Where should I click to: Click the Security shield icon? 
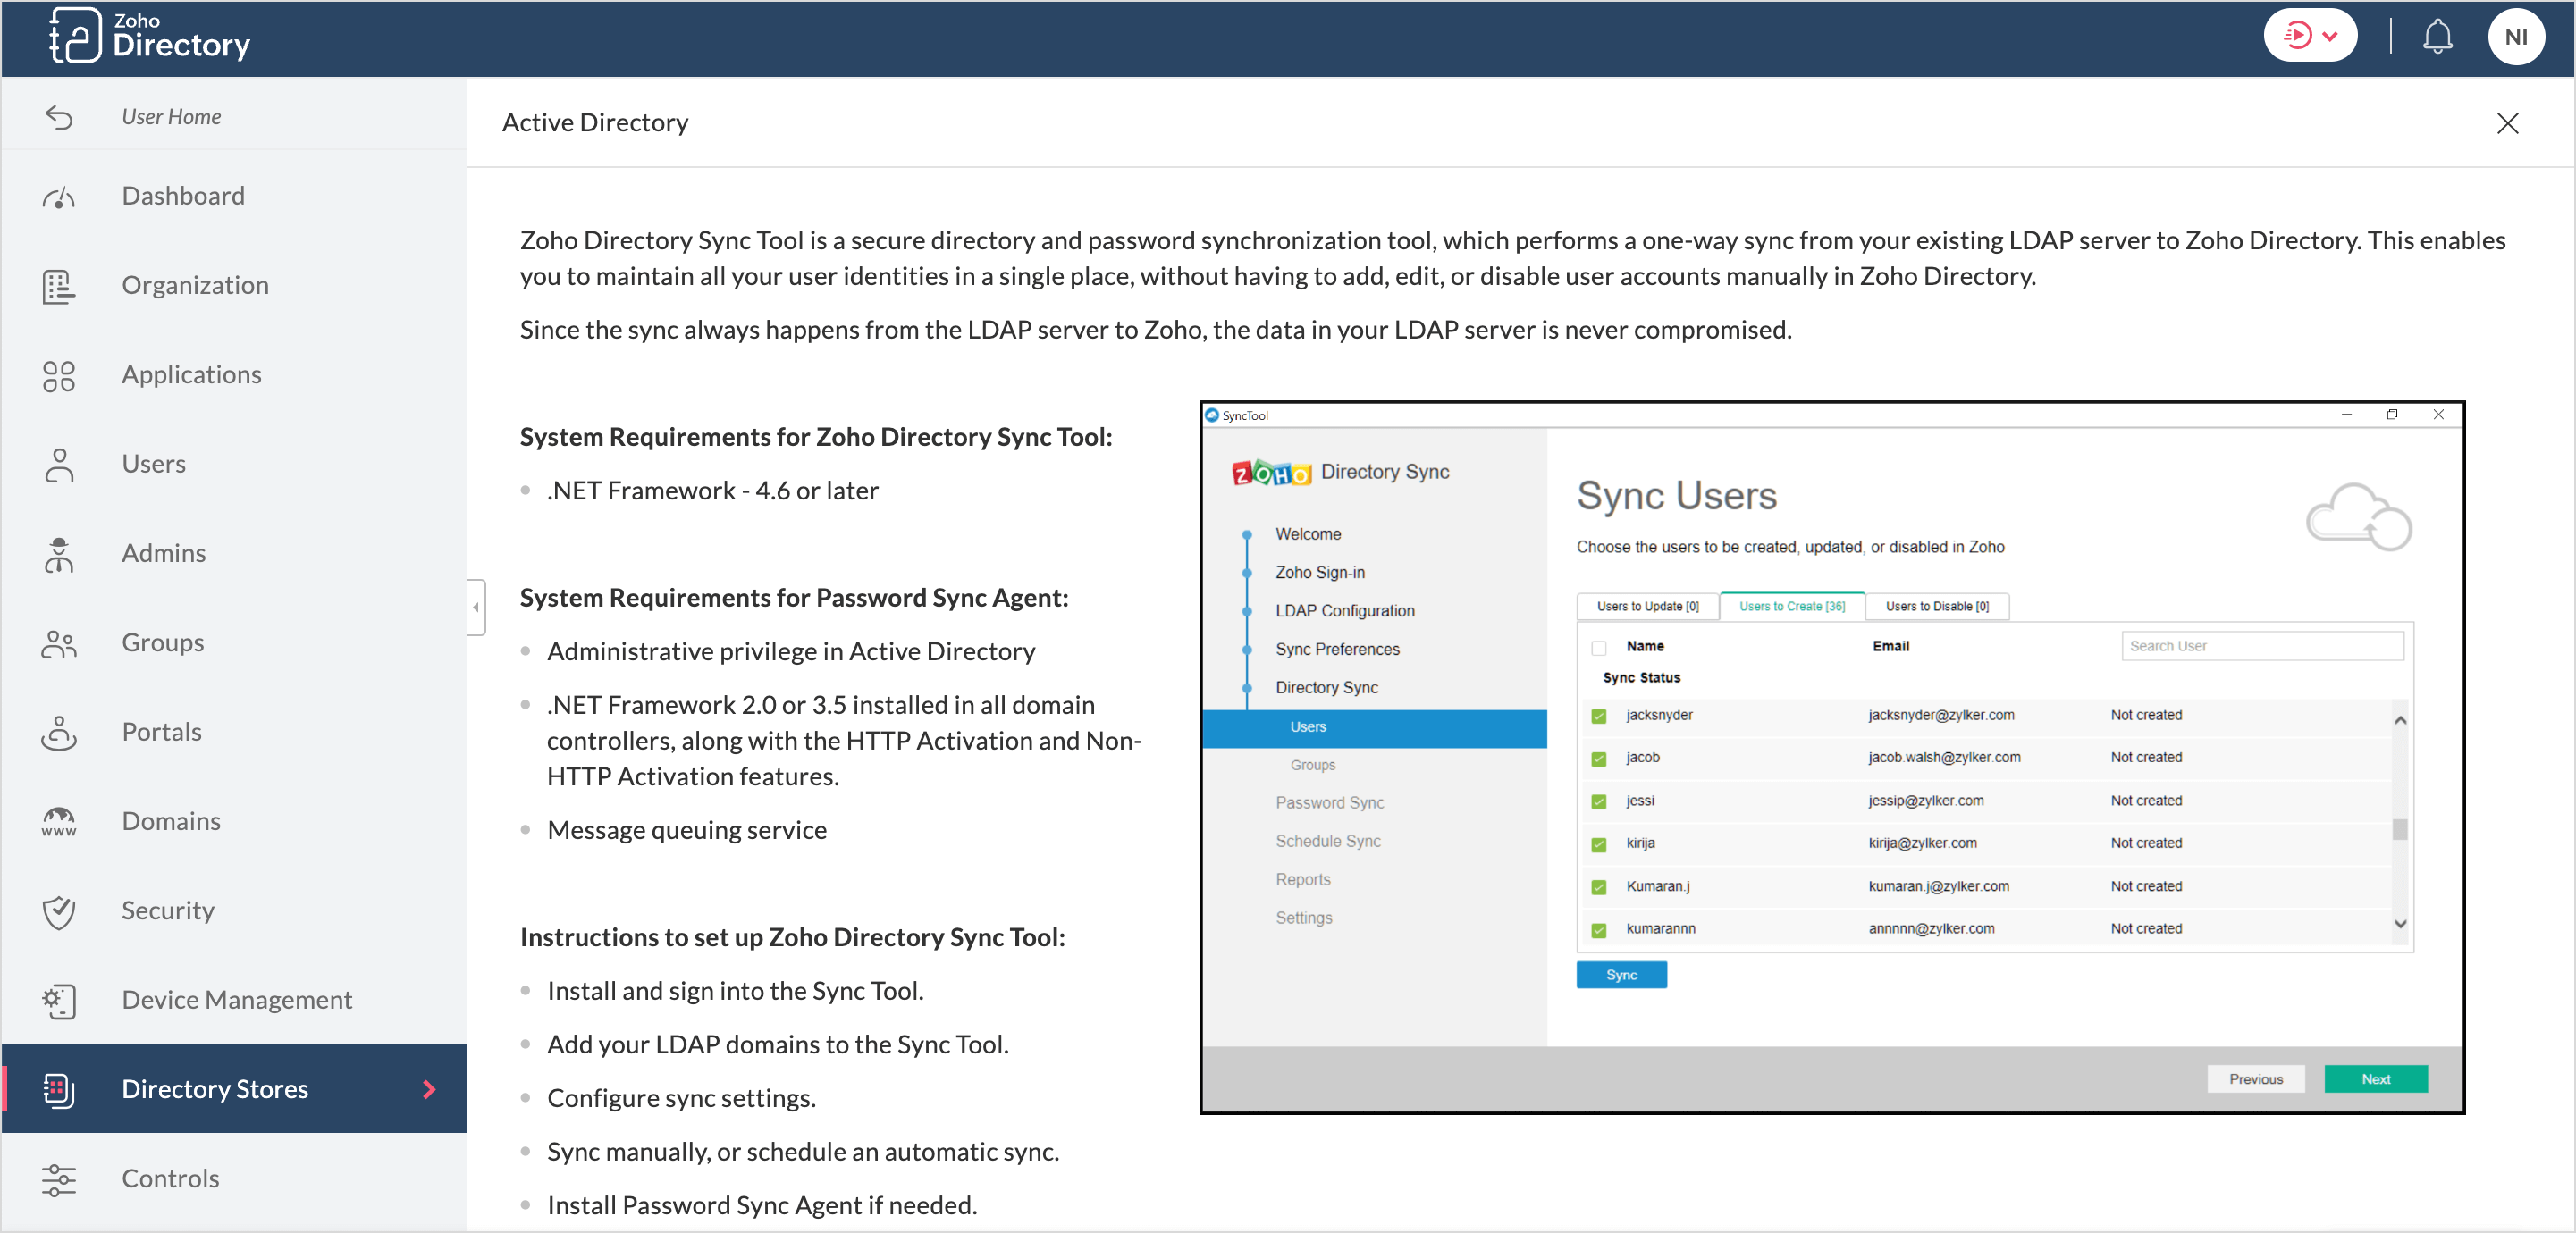[59, 911]
